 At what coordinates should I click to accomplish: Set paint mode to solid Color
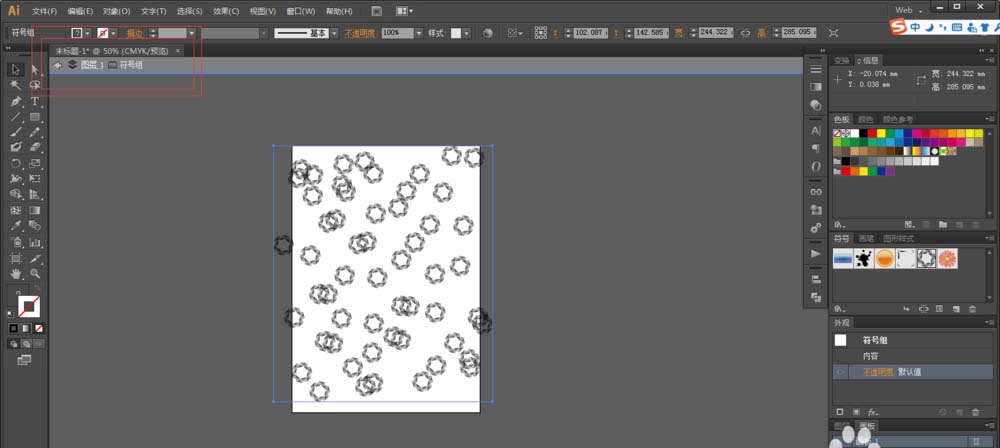click(13, 328)
